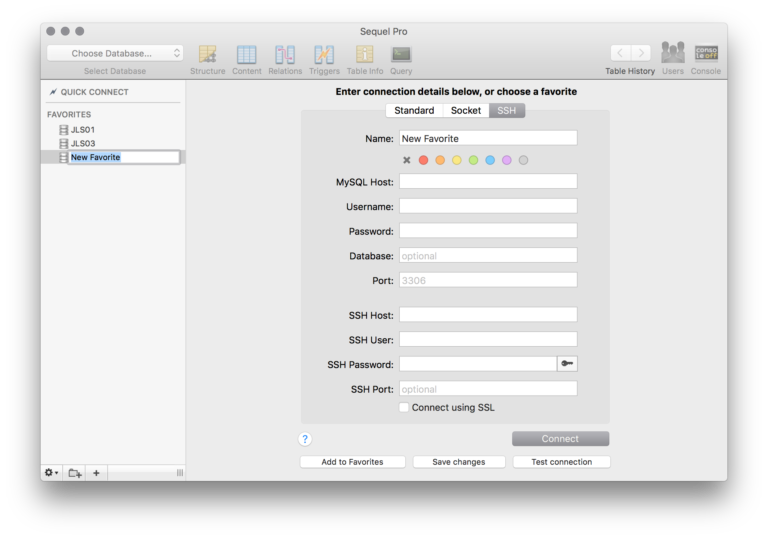The image size is (768, 539).
Task: Select the JLS01 favorite
Action: (x=77, y=130)
